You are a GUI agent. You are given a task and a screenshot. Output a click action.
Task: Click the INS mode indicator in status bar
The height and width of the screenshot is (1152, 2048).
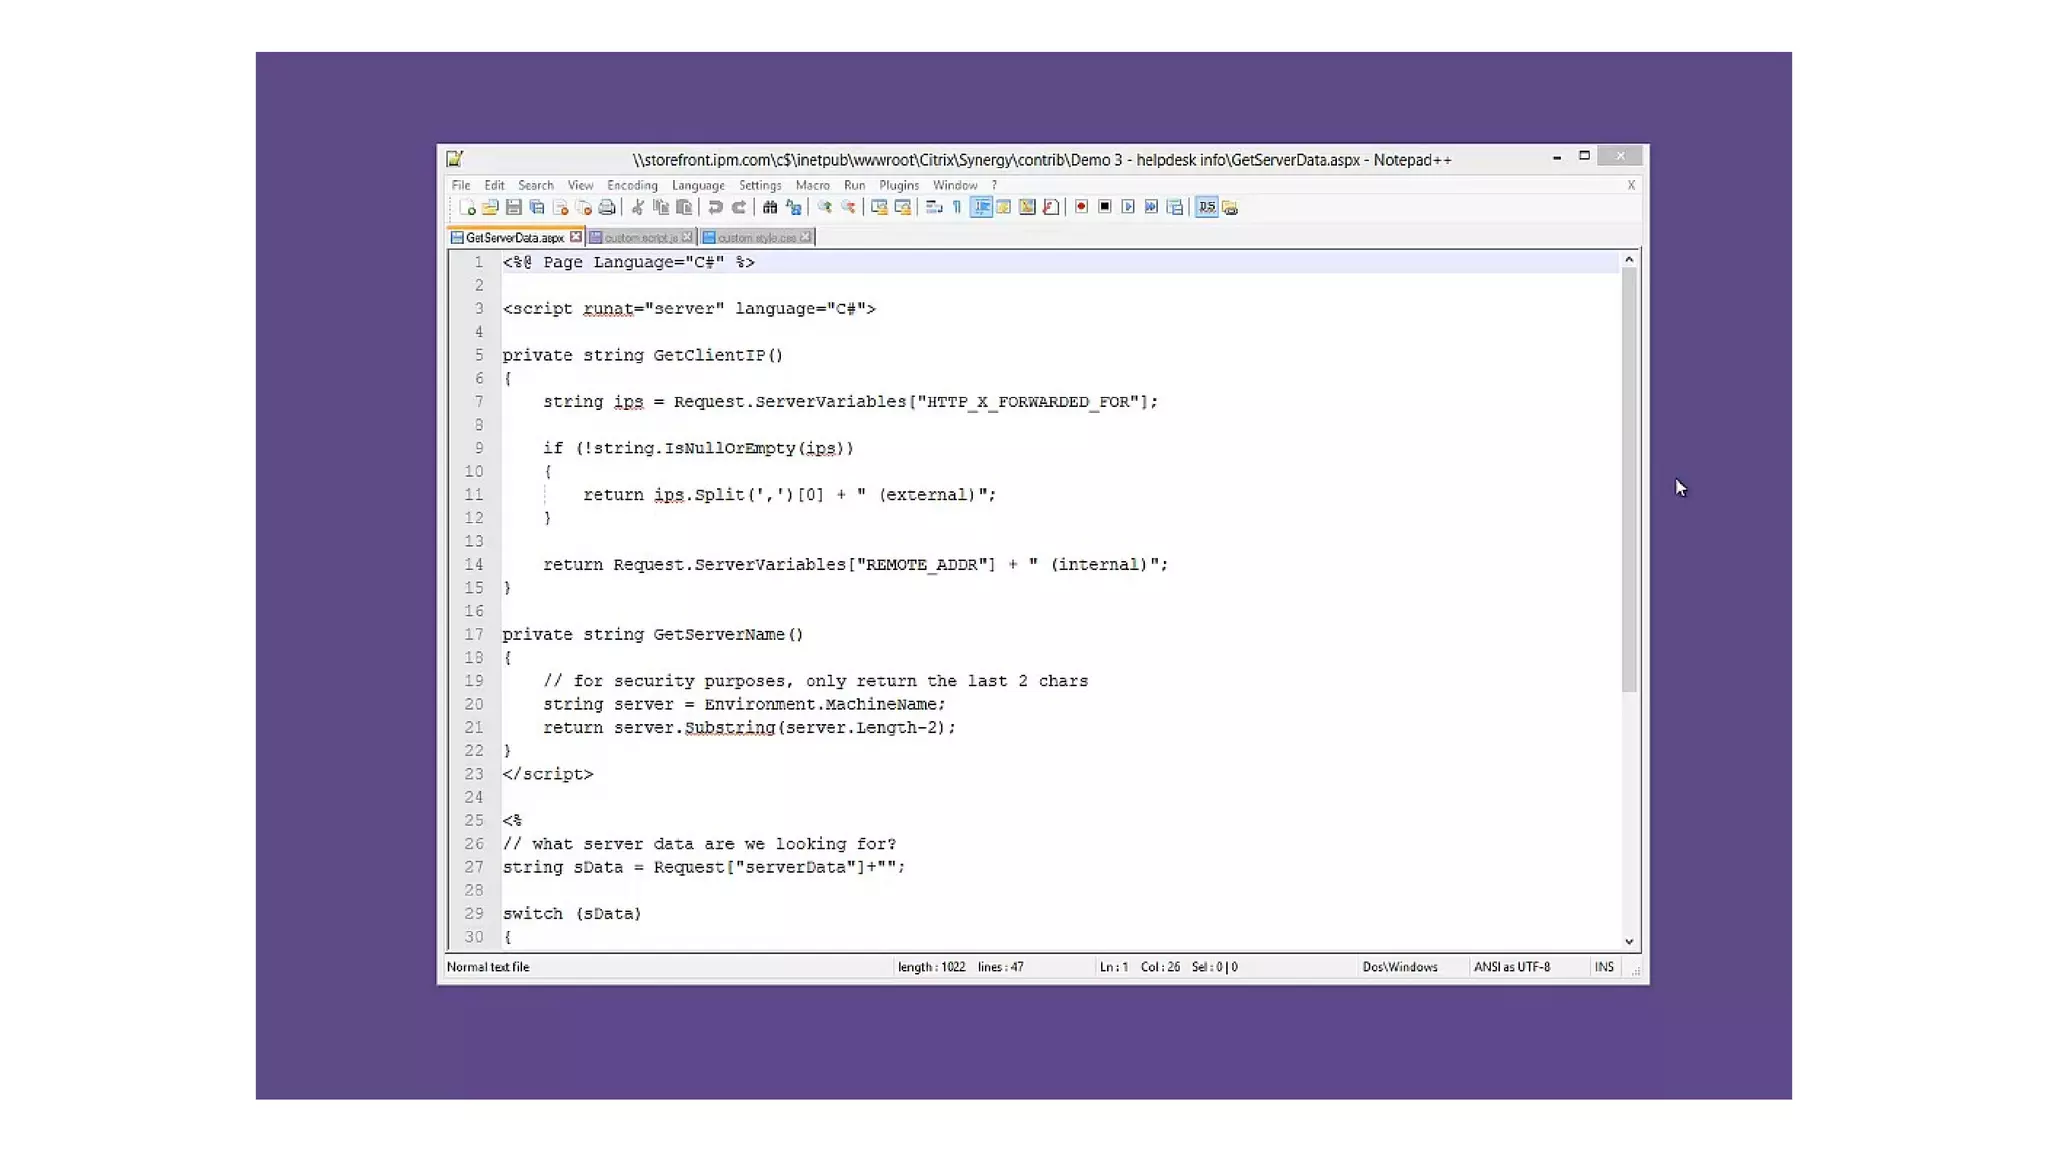tap(1604, 967)
